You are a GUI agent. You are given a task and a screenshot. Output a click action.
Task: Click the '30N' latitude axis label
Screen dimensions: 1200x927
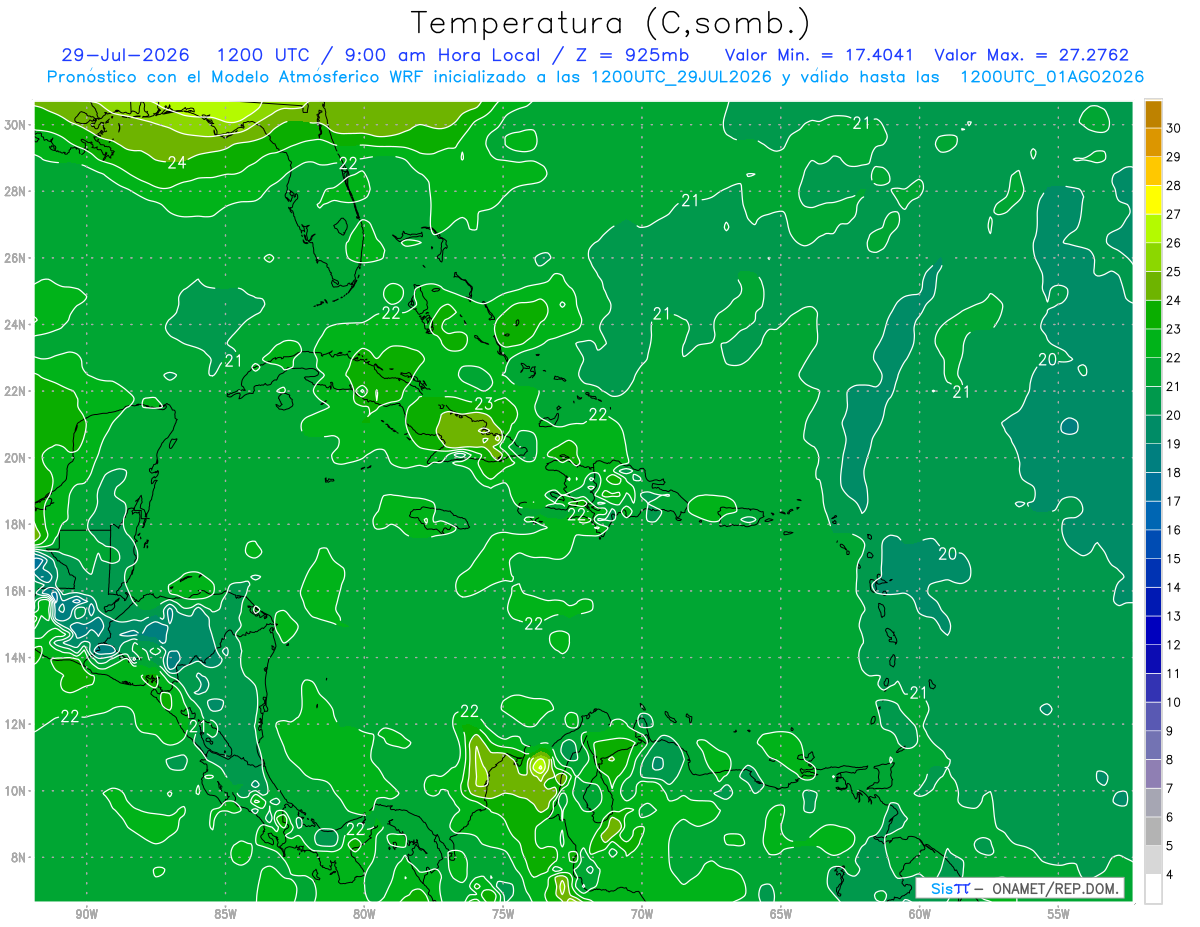pos(17,125)
